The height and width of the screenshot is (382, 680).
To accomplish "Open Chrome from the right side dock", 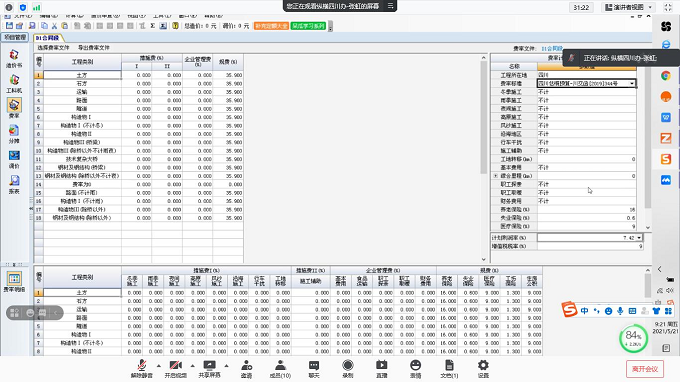I will [x=666, y=76].
